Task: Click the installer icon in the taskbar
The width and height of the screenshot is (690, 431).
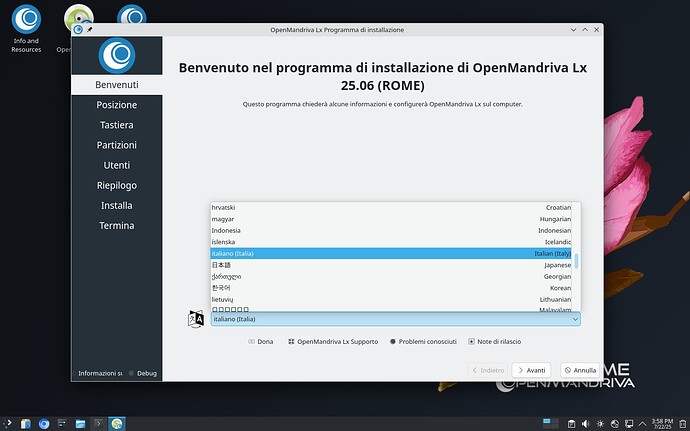Action: 117,423
